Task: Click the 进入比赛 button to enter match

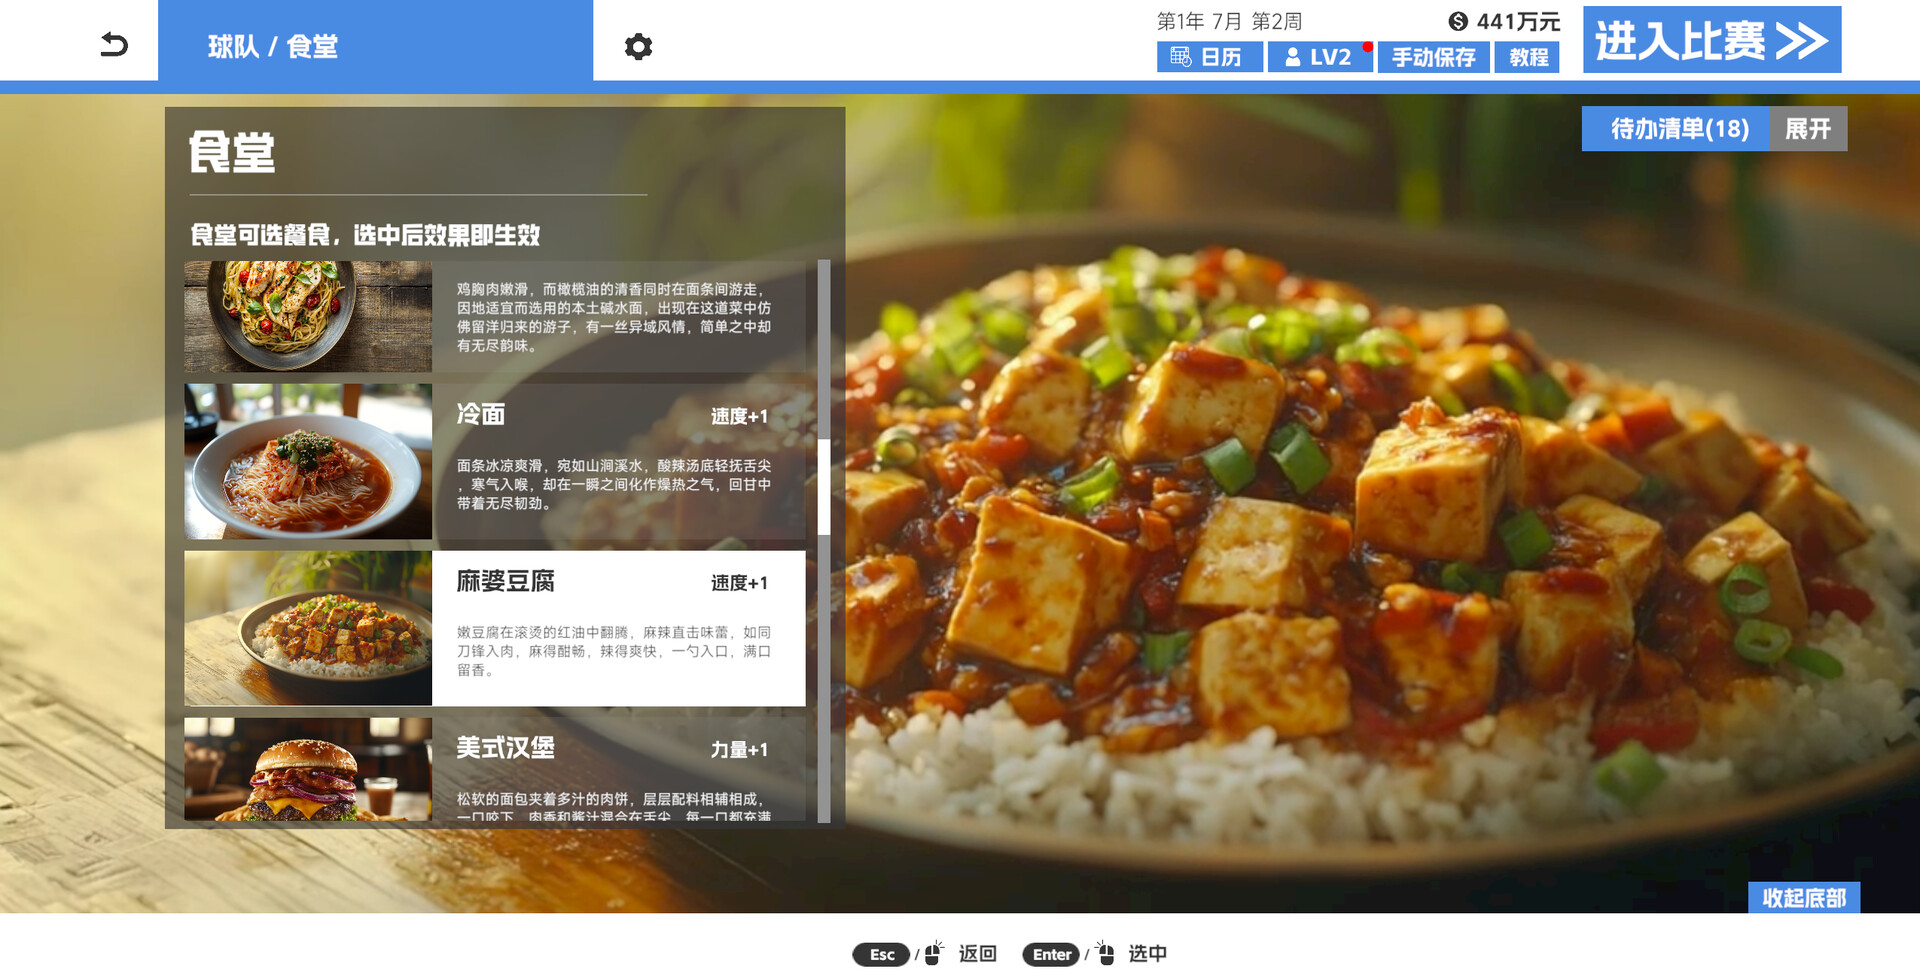Action: 1711,40
